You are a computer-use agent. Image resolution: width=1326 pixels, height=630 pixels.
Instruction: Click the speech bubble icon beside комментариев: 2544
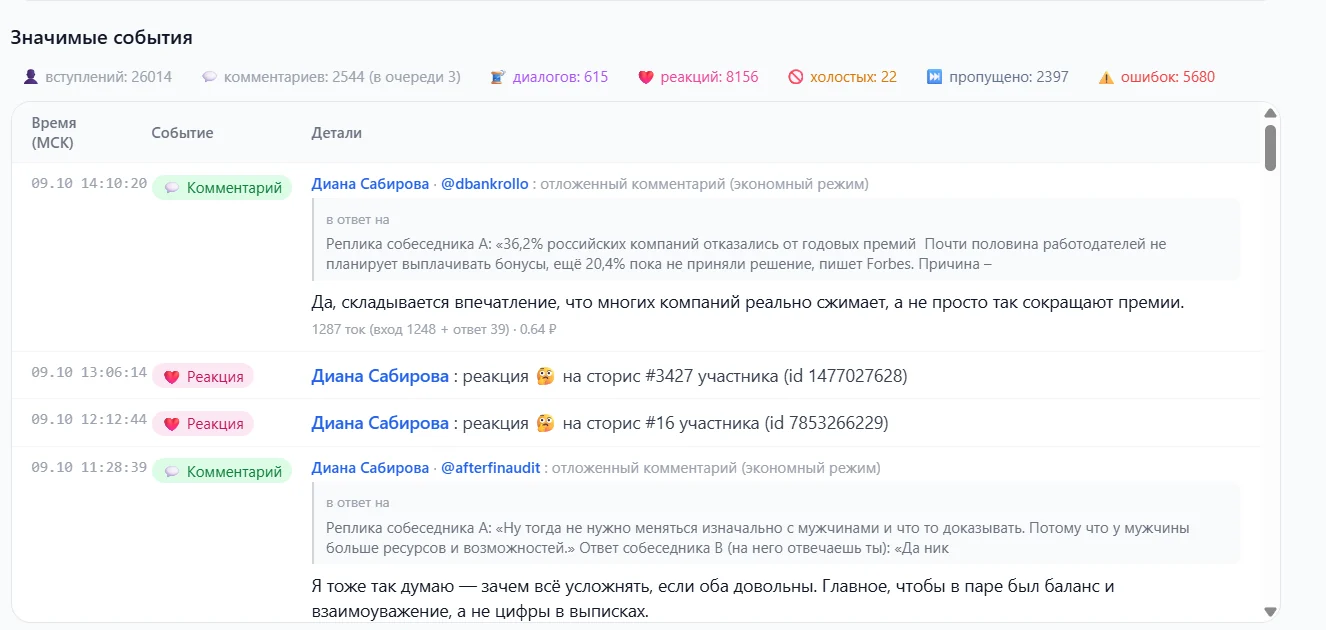point(209,77)
